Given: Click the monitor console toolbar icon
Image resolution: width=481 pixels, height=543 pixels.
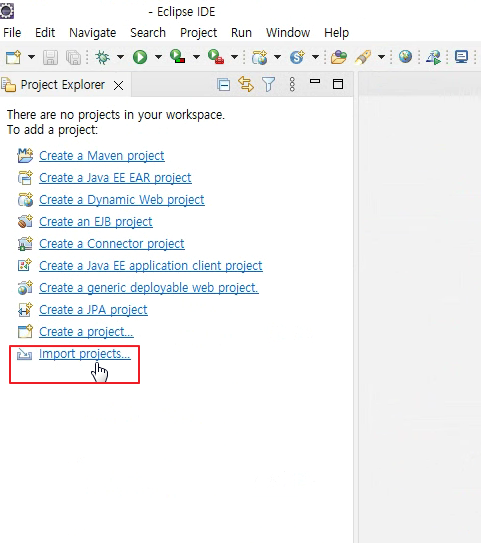Looking at the screenshot, I should tap(462, 57).
